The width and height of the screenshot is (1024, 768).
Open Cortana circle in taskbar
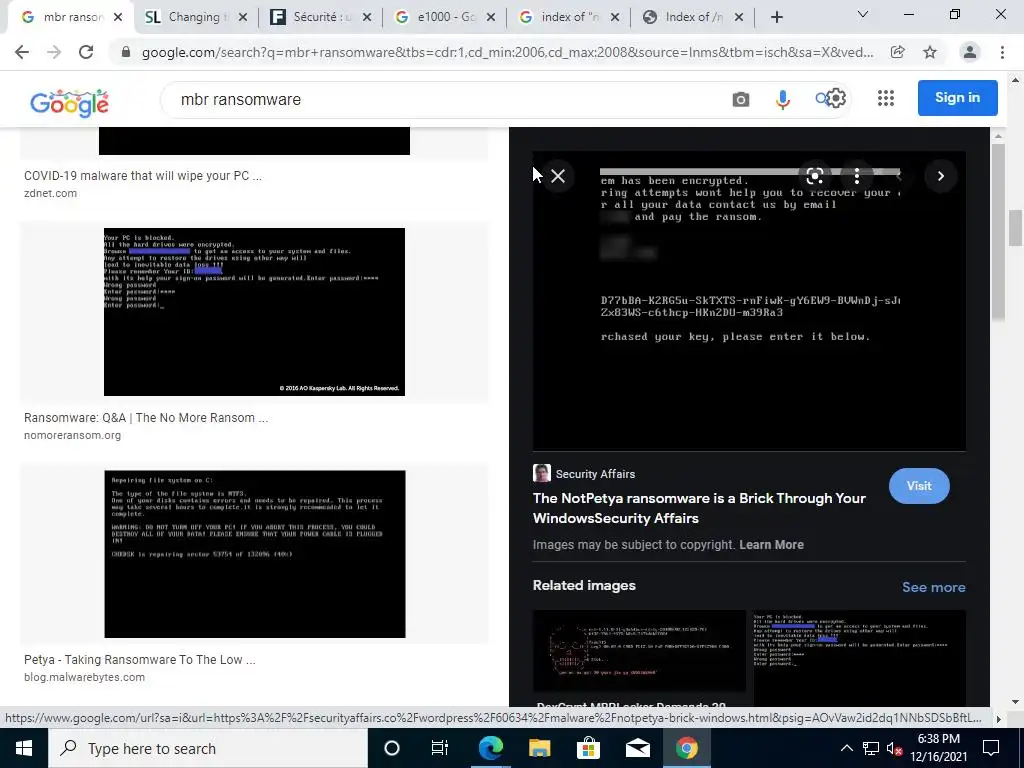pos(392,748)
